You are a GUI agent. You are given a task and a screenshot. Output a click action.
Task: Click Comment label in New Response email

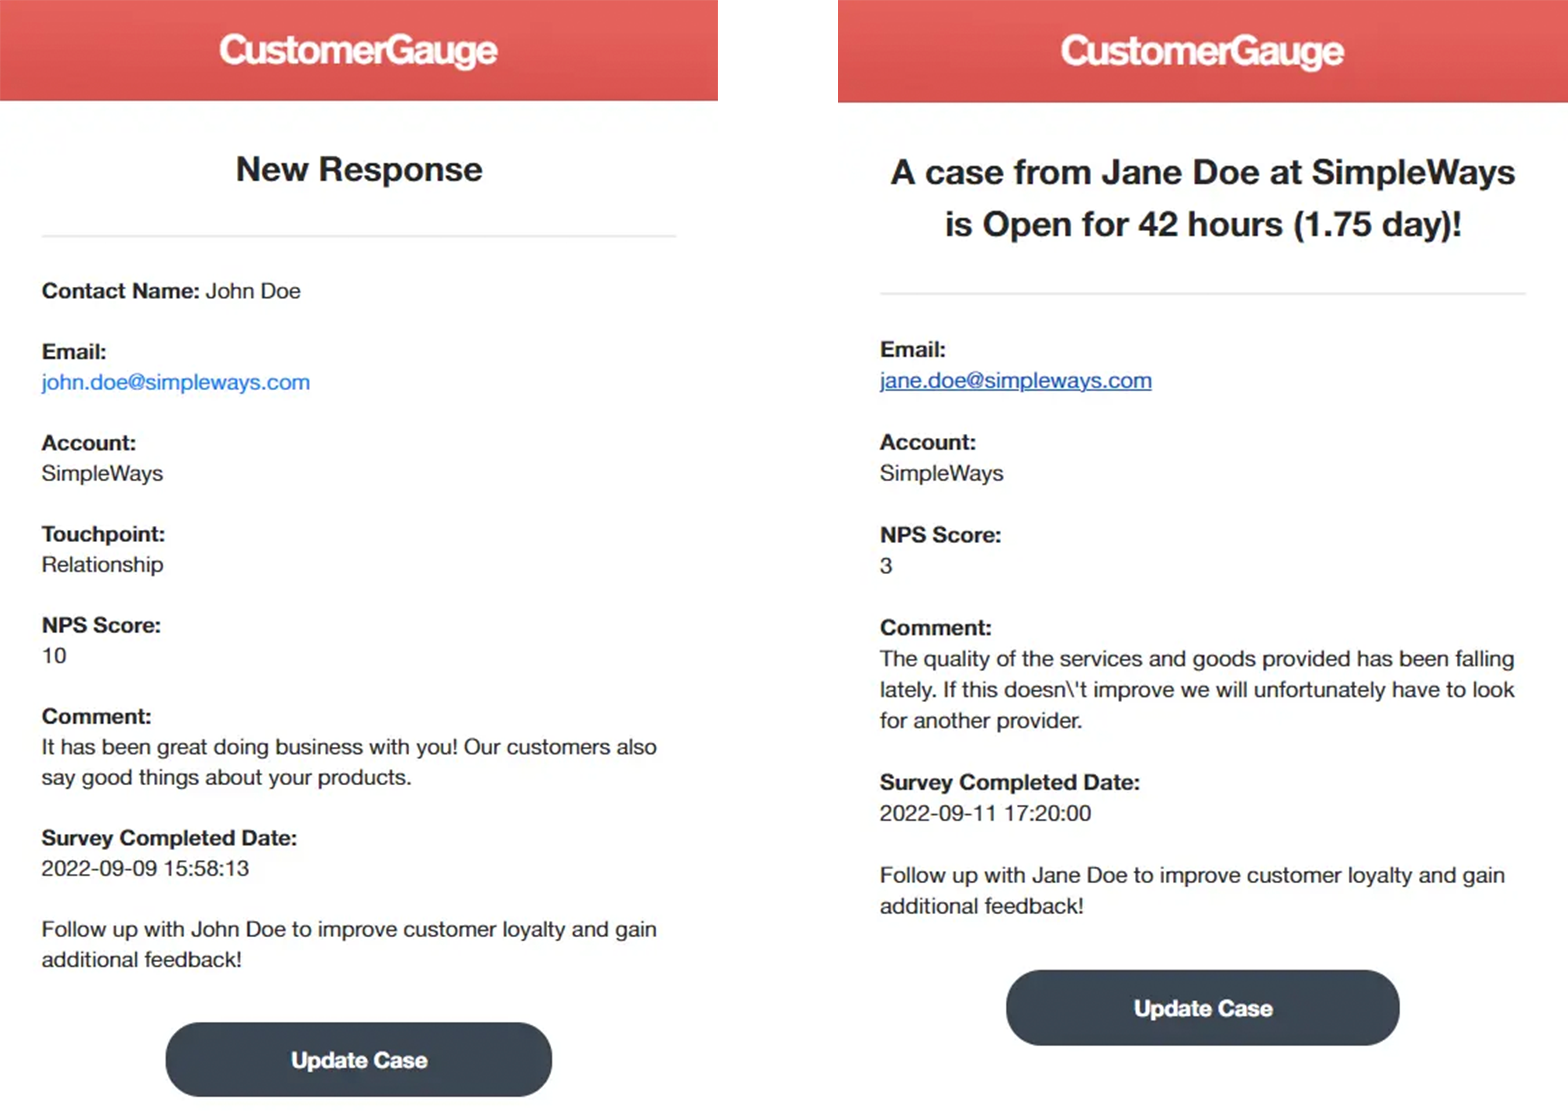point(96,716)
